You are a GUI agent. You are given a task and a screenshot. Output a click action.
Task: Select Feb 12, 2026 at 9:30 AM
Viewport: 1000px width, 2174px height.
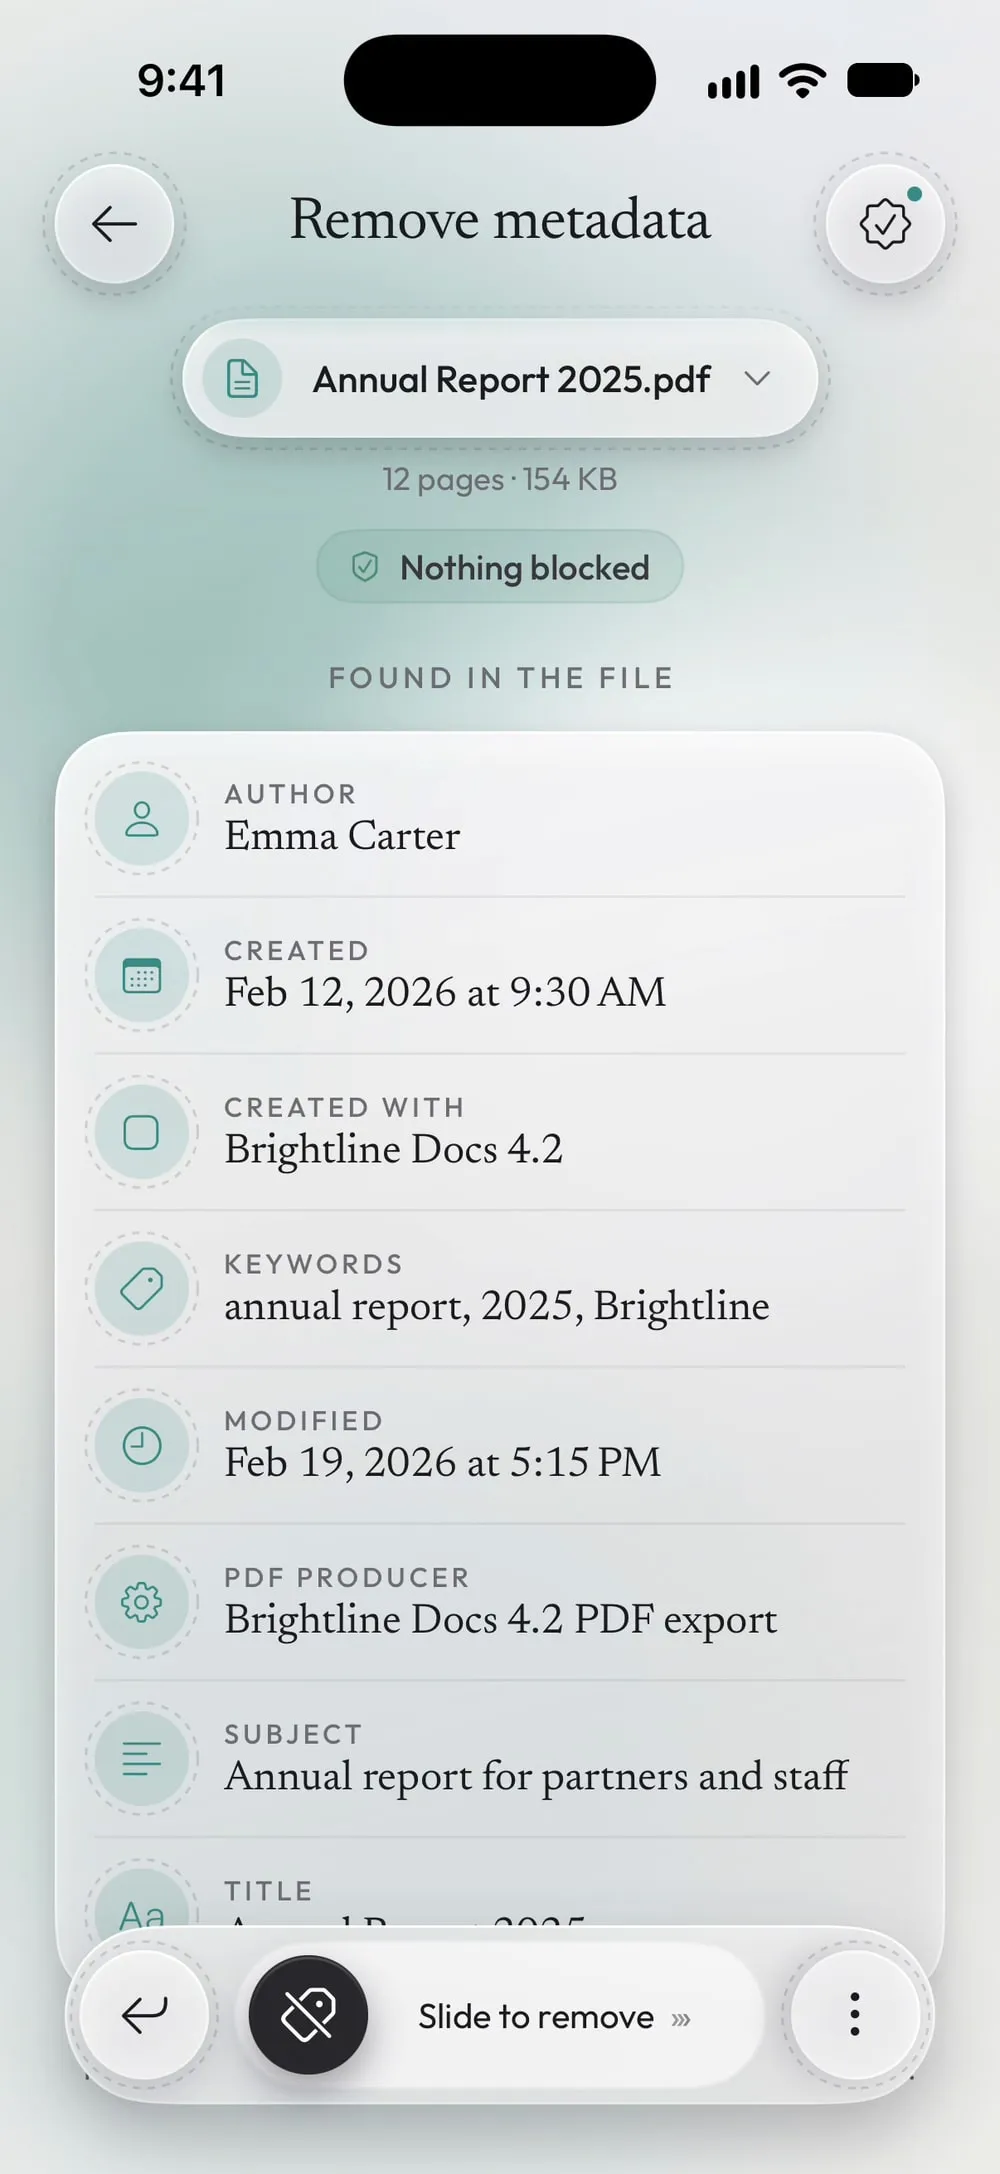[445, 993]
